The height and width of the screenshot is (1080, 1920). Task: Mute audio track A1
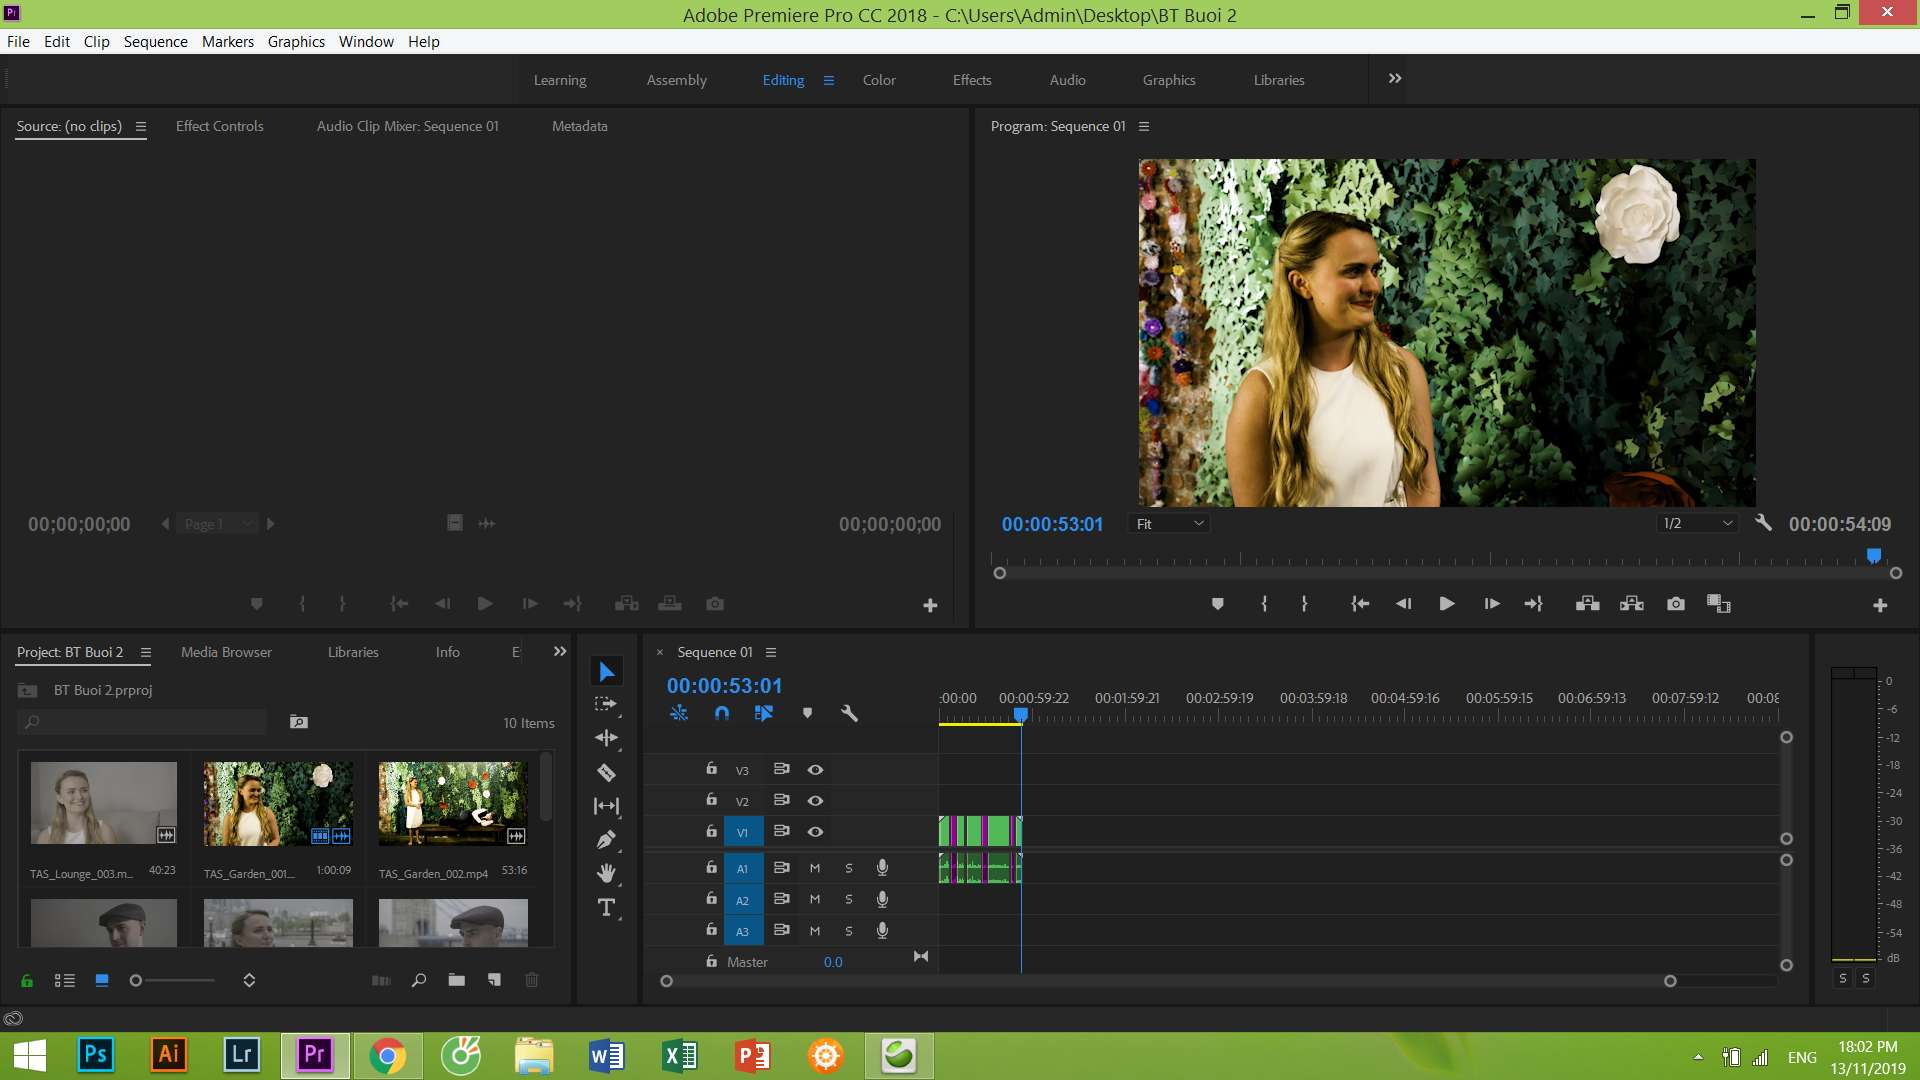click(815, 868)
